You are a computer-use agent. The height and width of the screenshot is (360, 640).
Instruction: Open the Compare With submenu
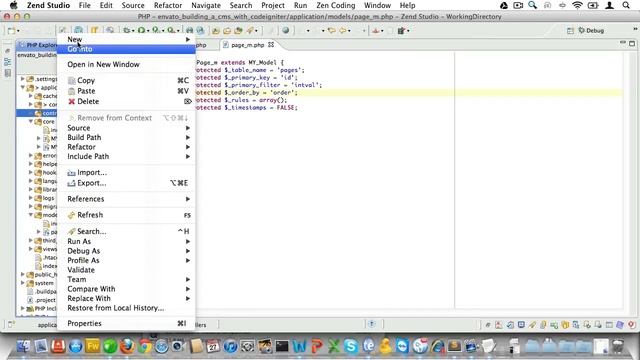126,289
